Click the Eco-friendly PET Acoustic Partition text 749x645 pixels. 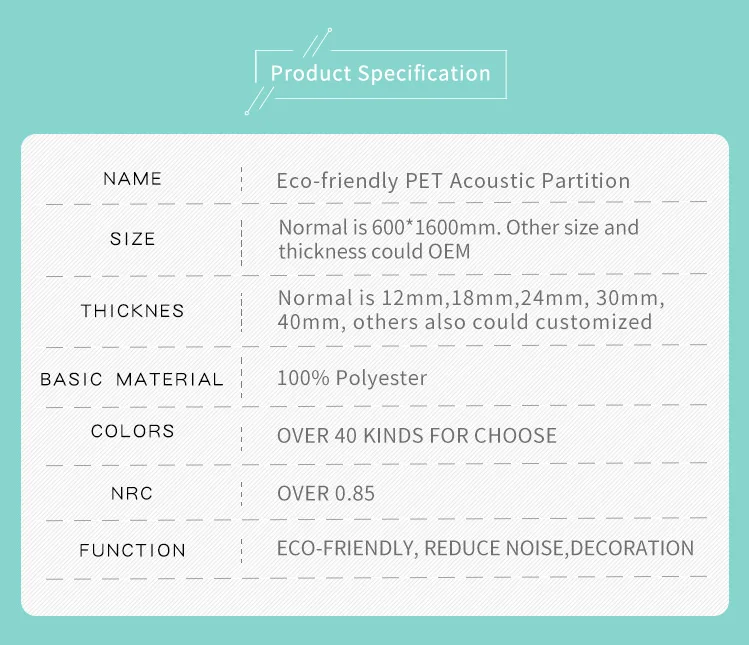pos(453,181)
